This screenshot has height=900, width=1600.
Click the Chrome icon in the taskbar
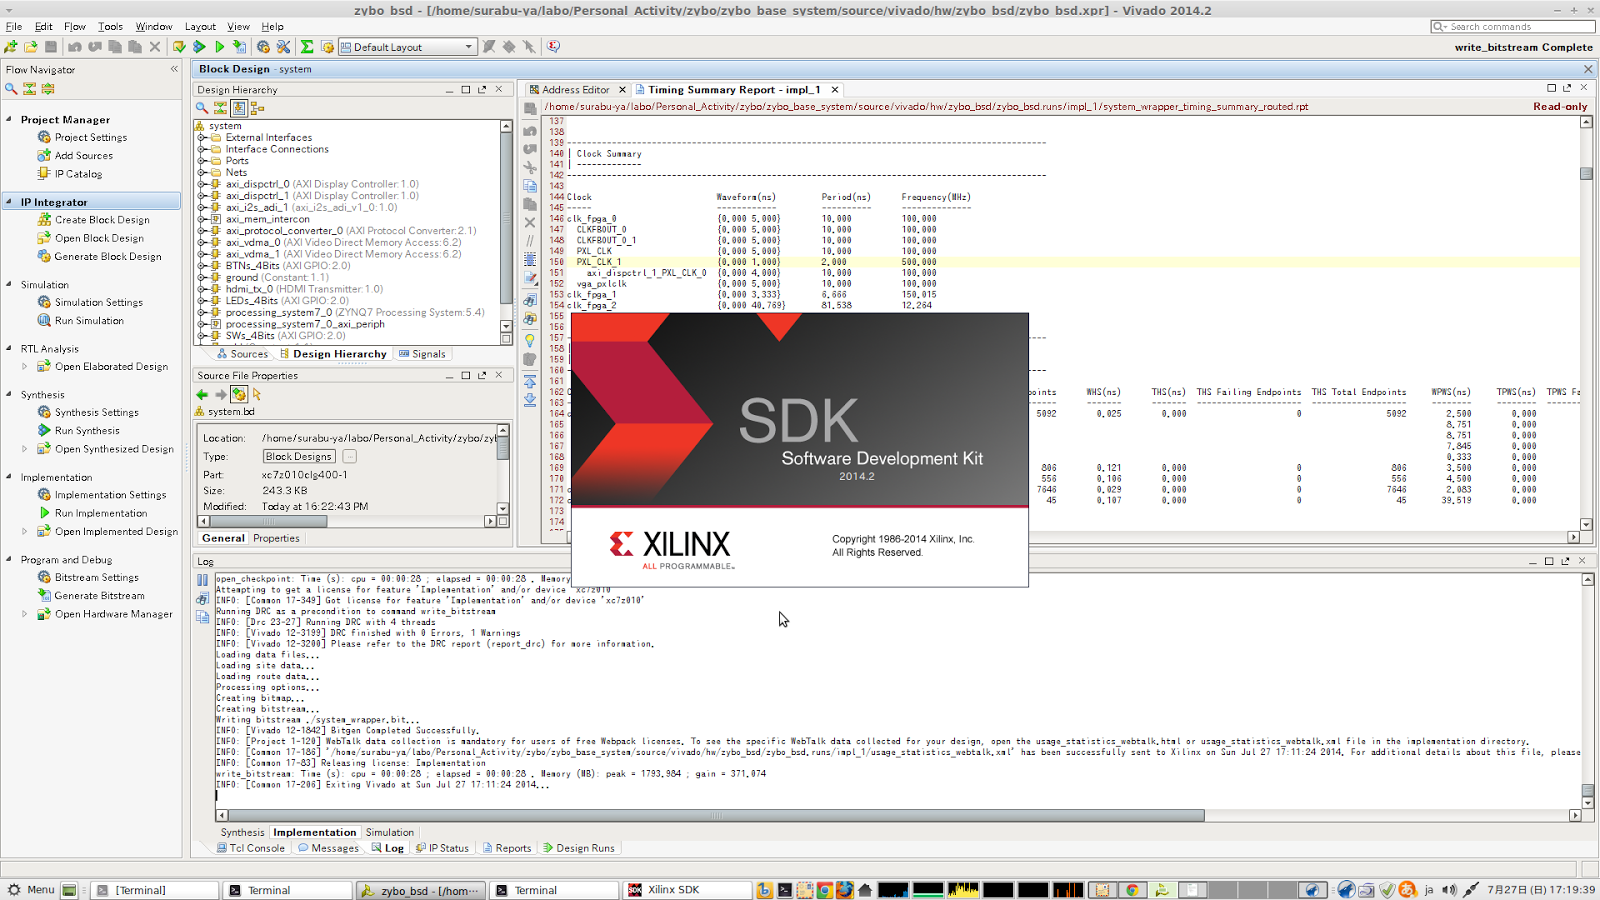click(x=825, y=890)
